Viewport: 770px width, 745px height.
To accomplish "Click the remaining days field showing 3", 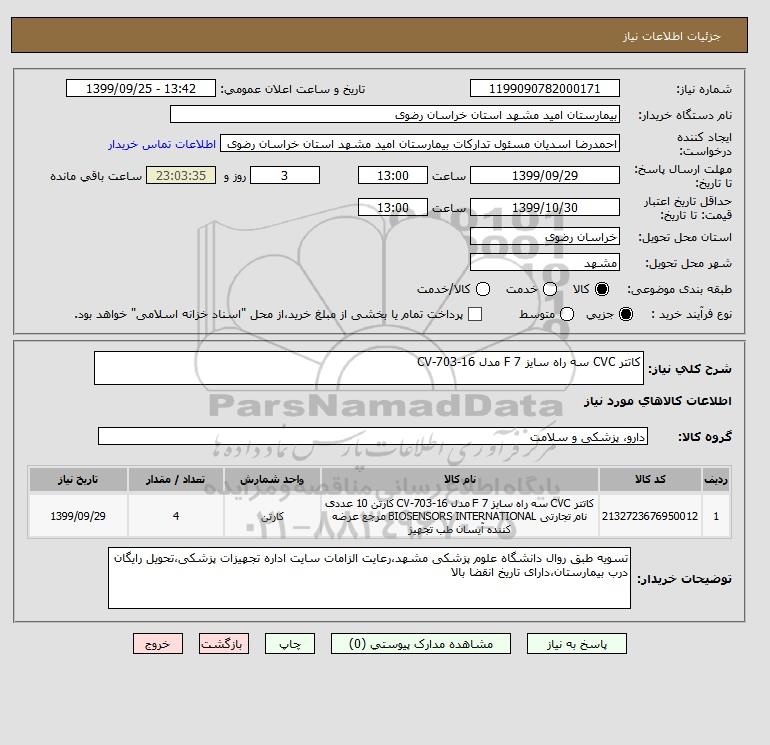I will (285, 175).
